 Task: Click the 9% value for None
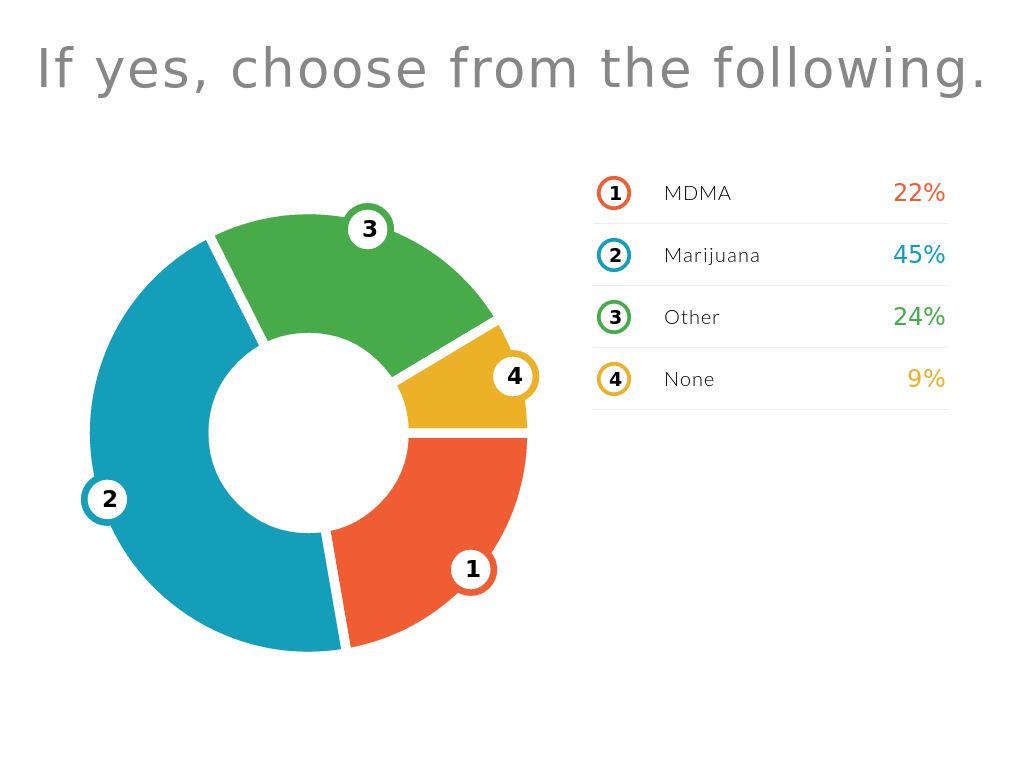pyautogui.click(x=925, y=379)
